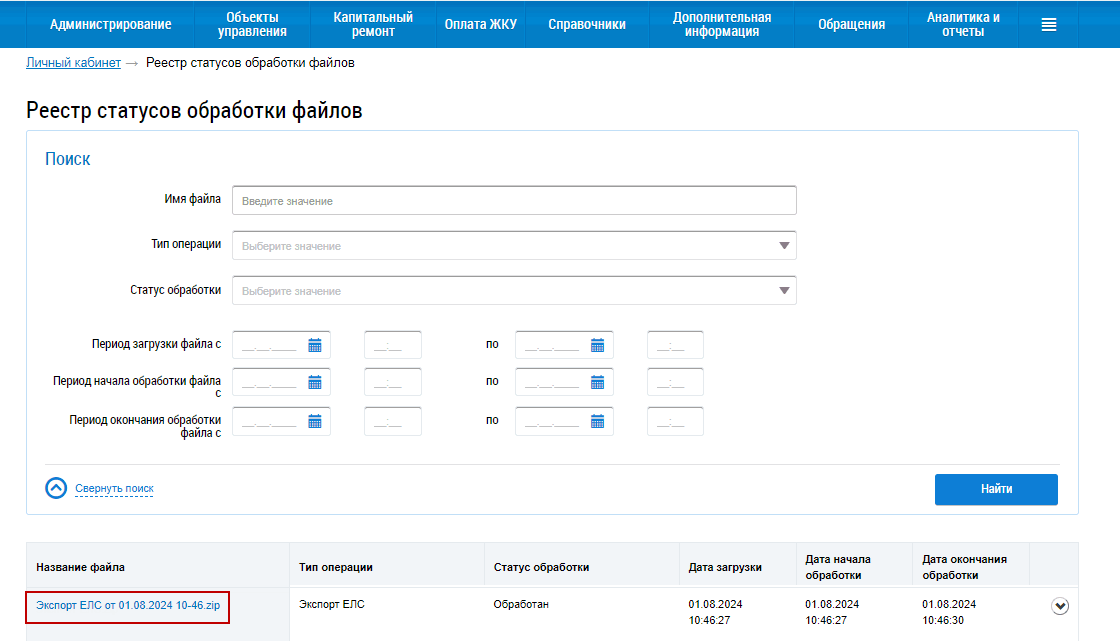This screenshot has height=641, width=1120.
Task: Open the Капитальный ремонт menu
Action: point(373,24)
